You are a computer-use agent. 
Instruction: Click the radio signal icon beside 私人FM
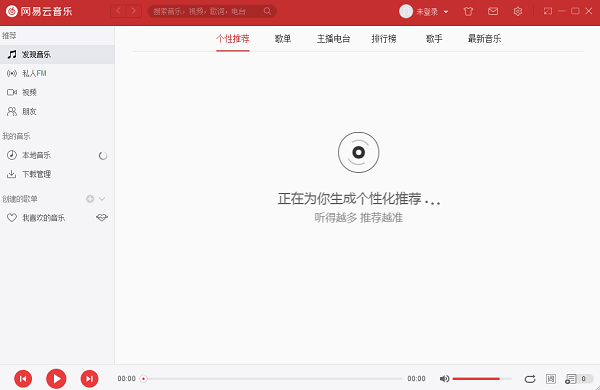pos(12,73)
